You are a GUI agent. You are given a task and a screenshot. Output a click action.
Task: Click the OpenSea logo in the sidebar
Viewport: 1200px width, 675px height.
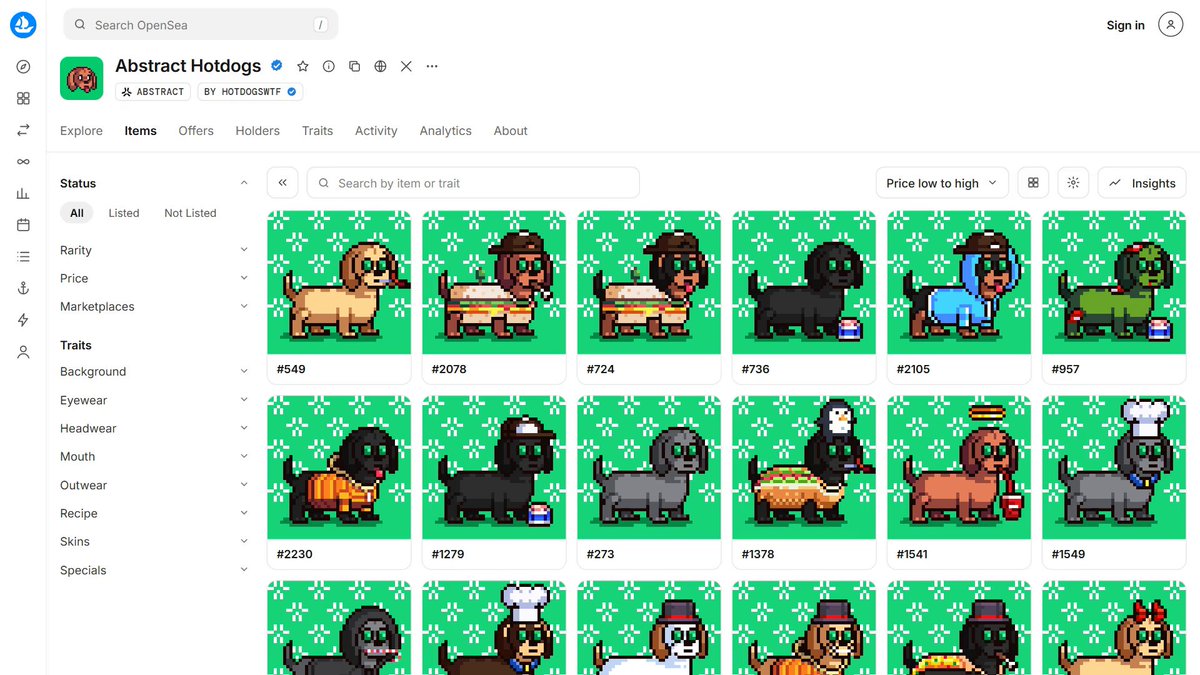pyautogui.click(x=23, y=25)
